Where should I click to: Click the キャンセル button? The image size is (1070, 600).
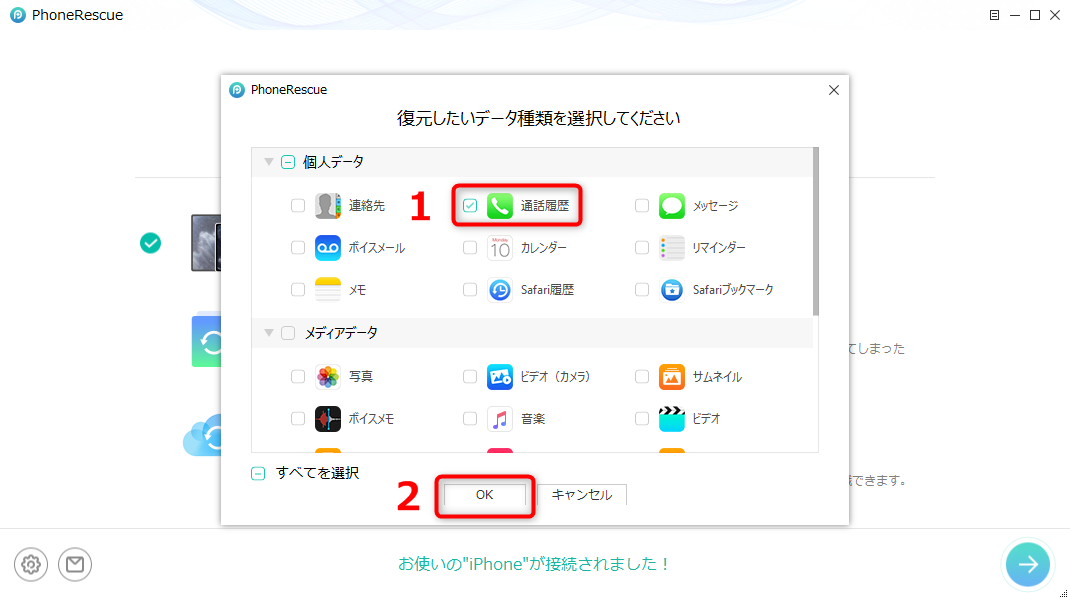(581, 495)
